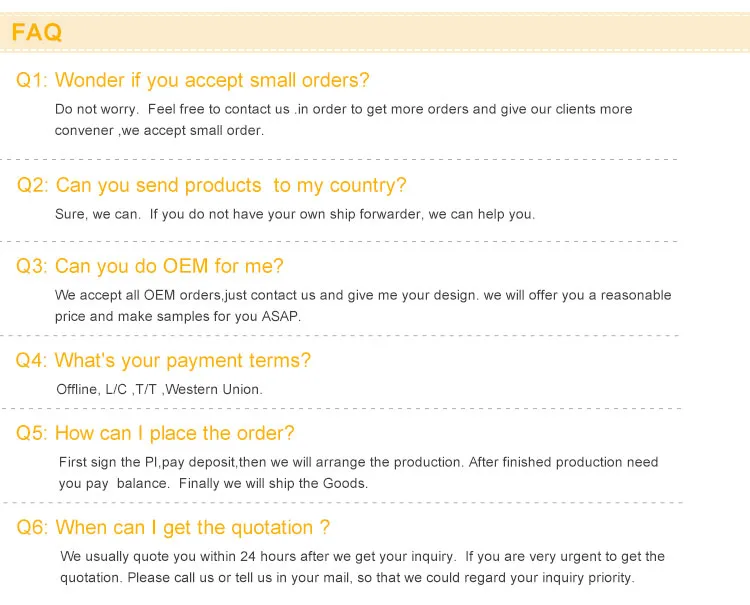Click the answer starting "Sure, we can."

click(x=295, y=214)
